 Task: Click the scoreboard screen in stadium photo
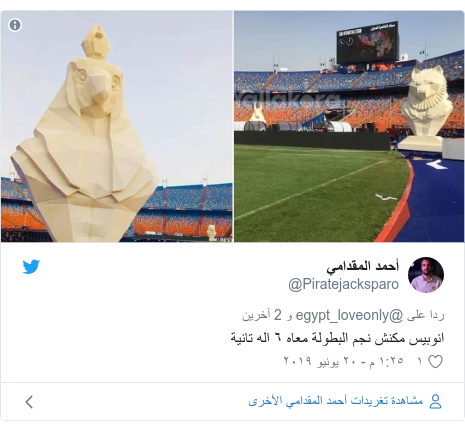[x=368, y=44]
